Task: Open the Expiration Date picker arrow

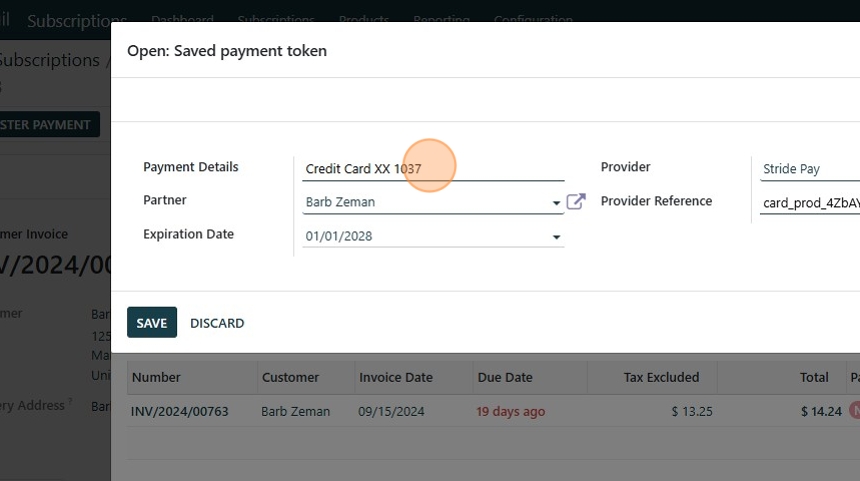Action: [x=556, y=238]
